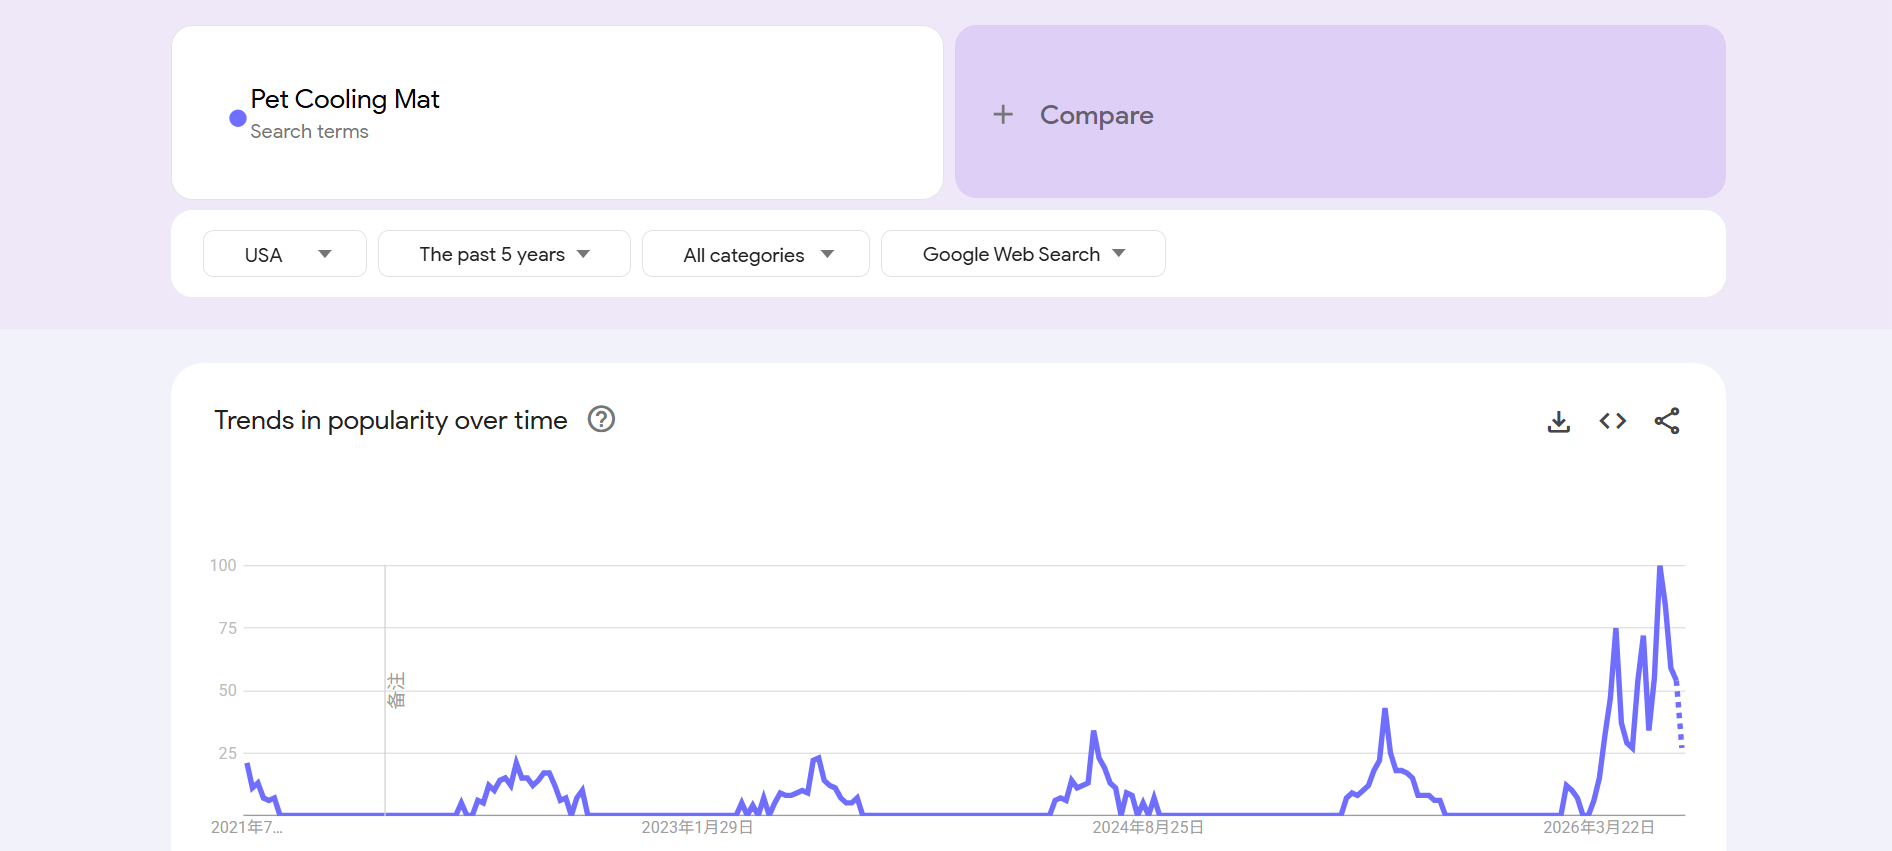Viewport: 1892px width, 851px height.
Task: Select the 2026年3月22日 axis label
Action: [1599, 827]
